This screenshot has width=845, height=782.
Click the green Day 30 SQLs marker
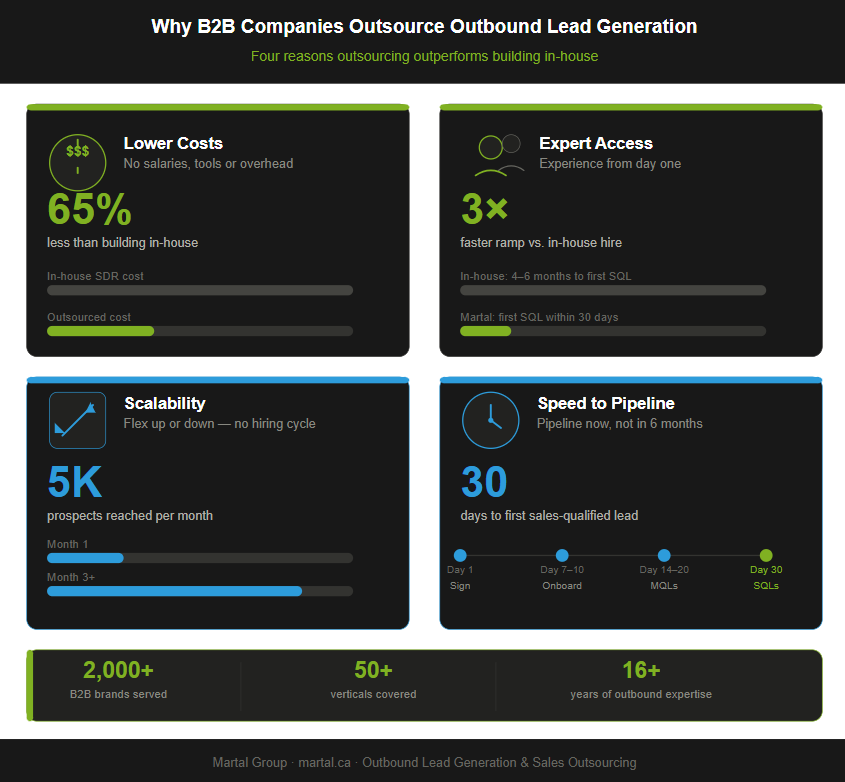(x=766, y=555)
